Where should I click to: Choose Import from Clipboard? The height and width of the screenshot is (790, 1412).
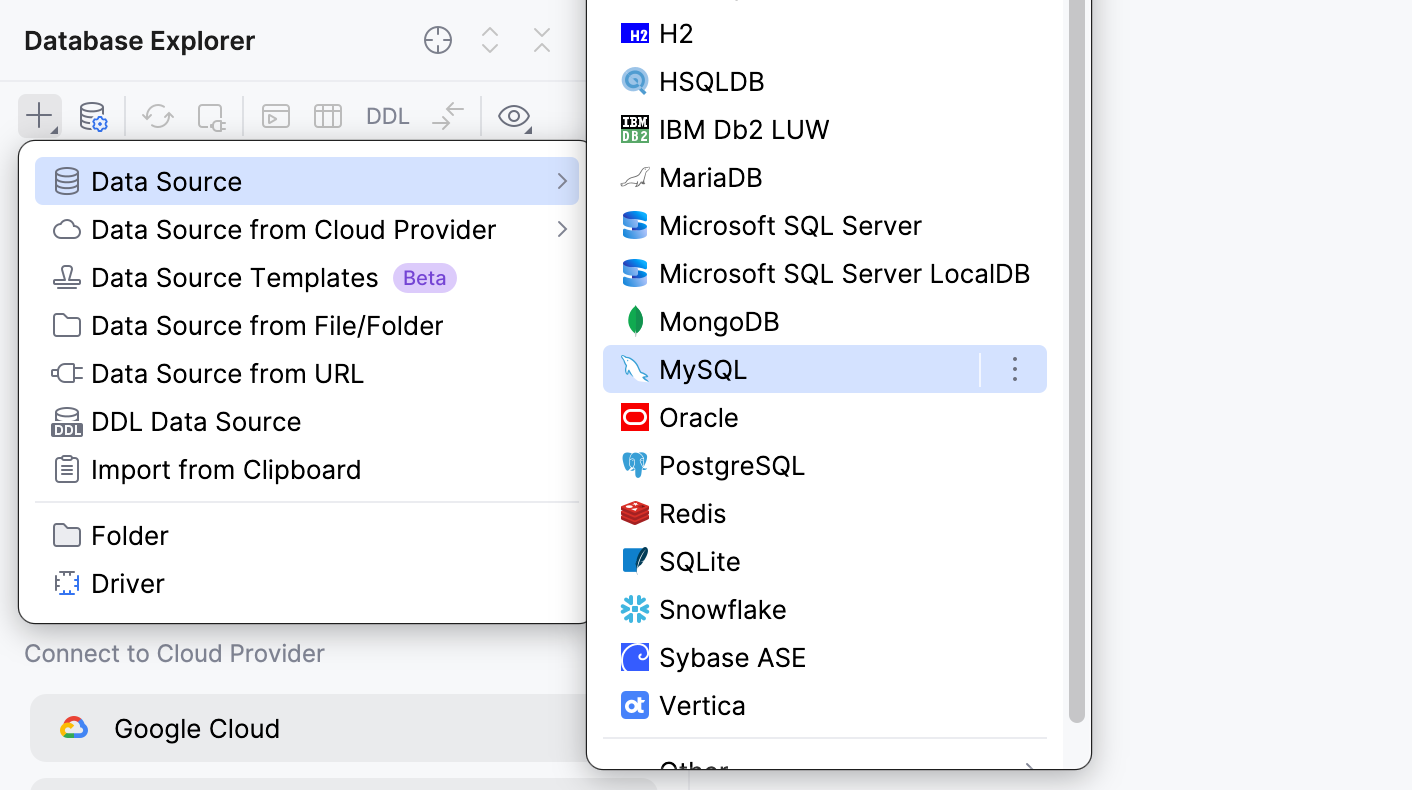pyautogui.click(x=307, y=469)
